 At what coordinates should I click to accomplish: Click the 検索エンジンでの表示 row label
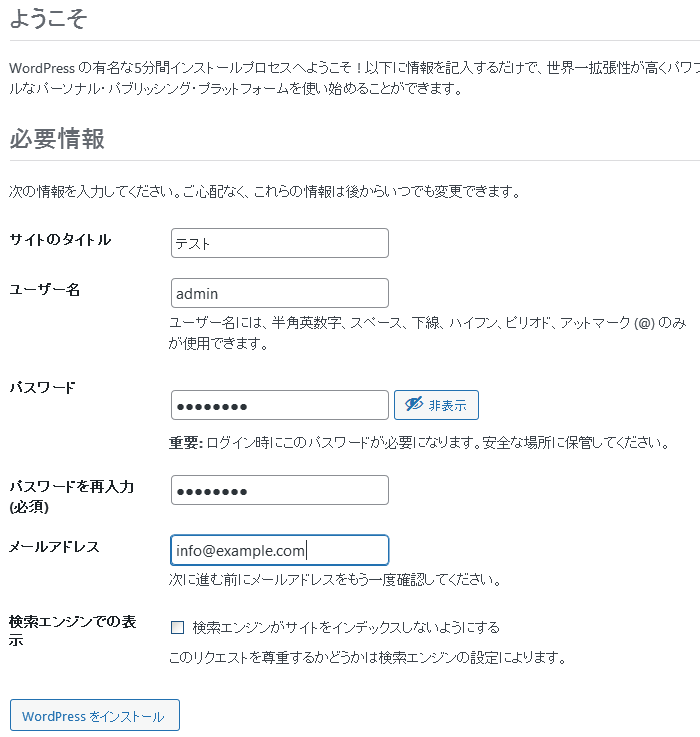pyautogui.click(x=72, y=630)
